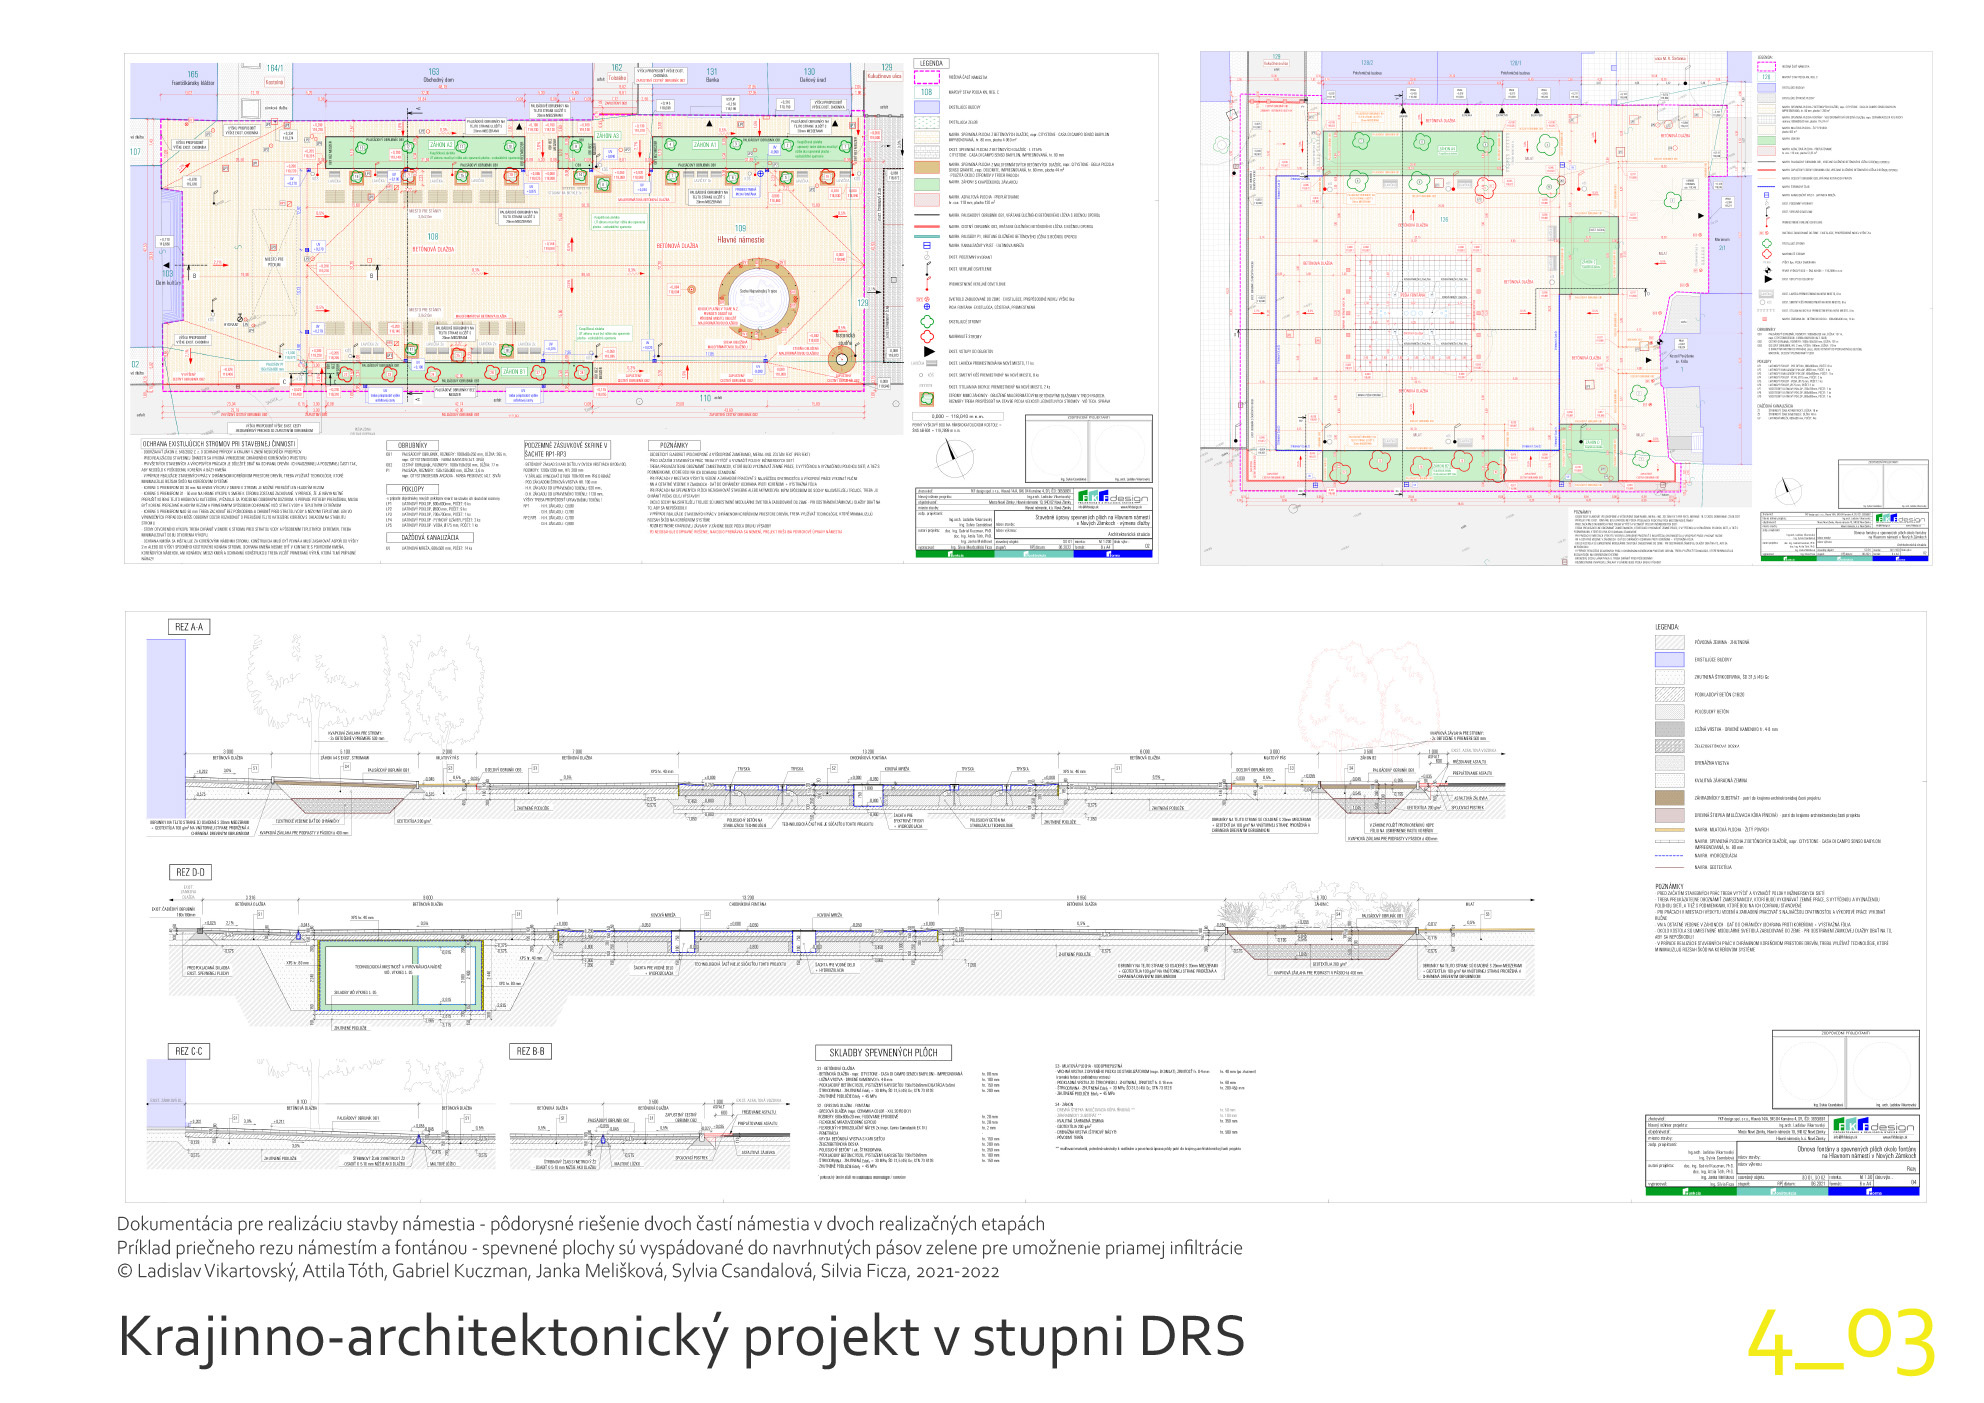1984x1403 pixels.
Task: Click the green existing-tree symbol in left legend
Action: (x=926, y=322)
